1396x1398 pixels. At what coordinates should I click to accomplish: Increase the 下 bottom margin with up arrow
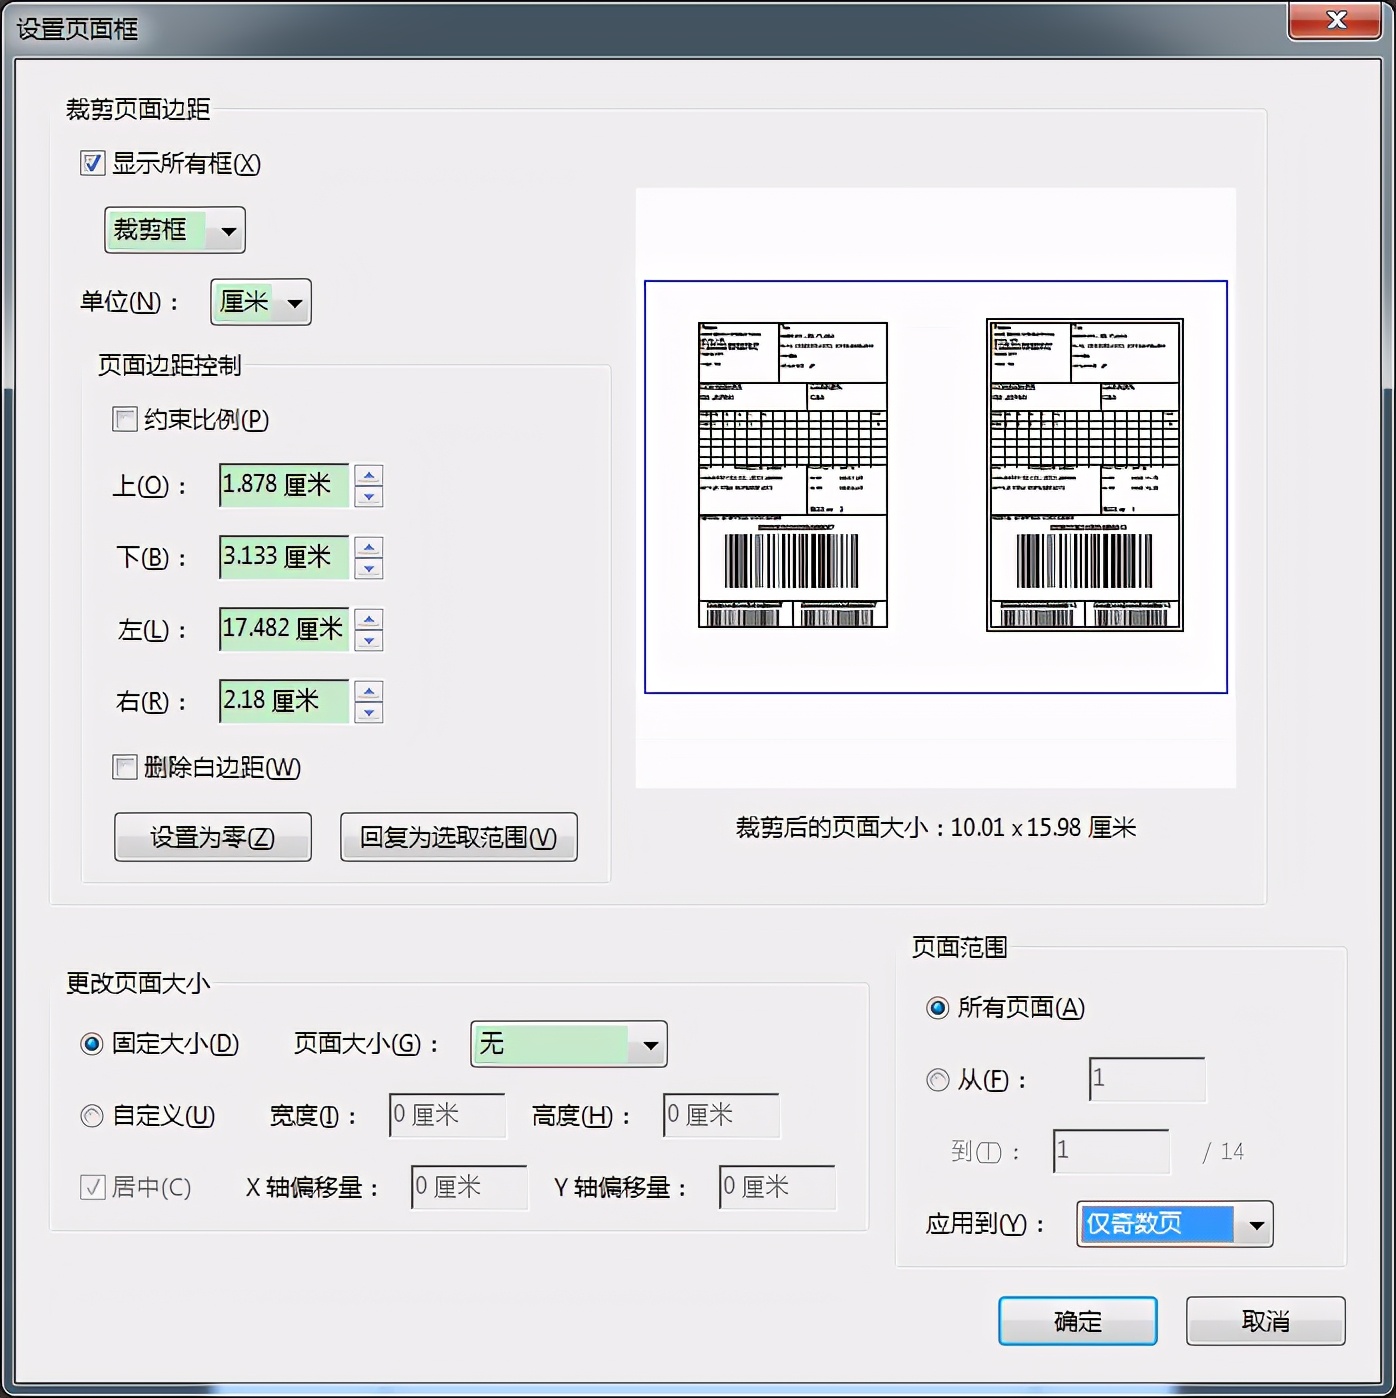pyautogui.click(x=369, y=548)
